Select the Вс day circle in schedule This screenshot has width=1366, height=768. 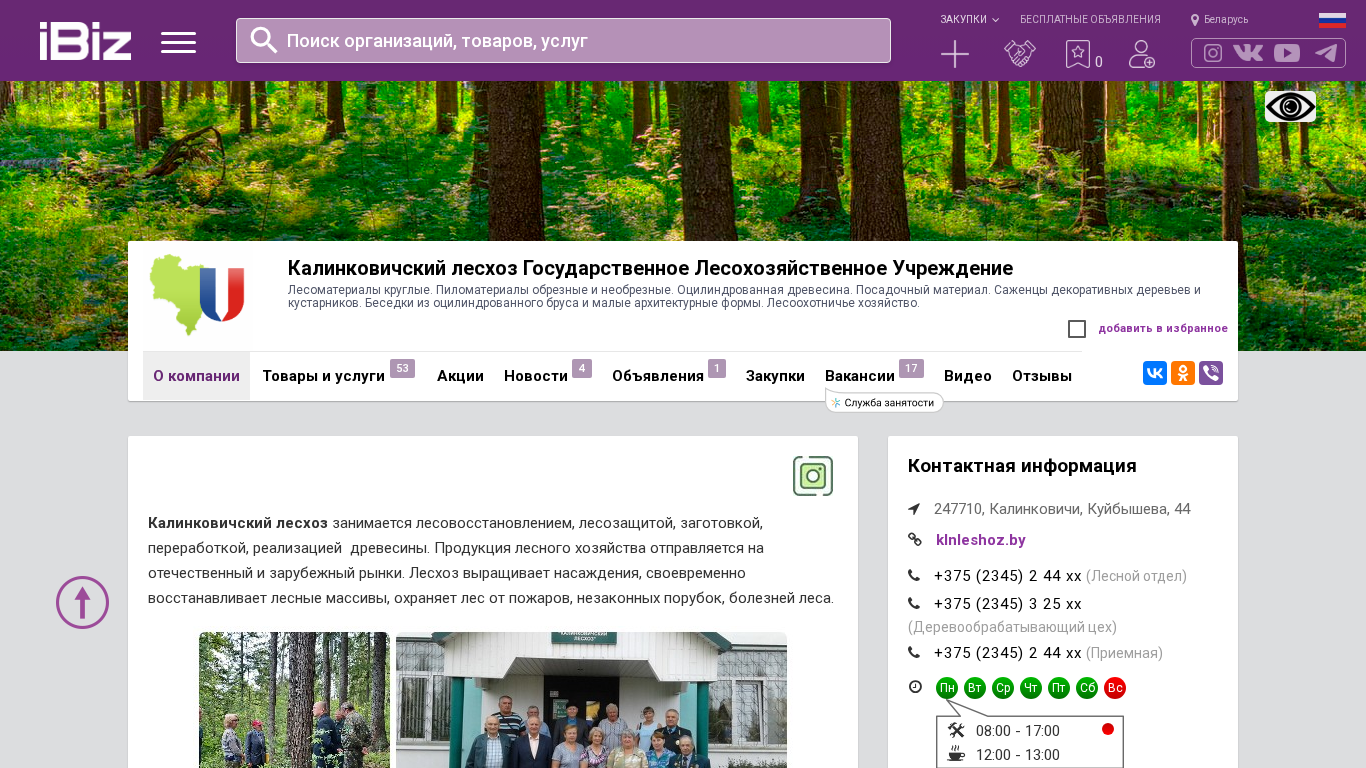coord(1115,688)
